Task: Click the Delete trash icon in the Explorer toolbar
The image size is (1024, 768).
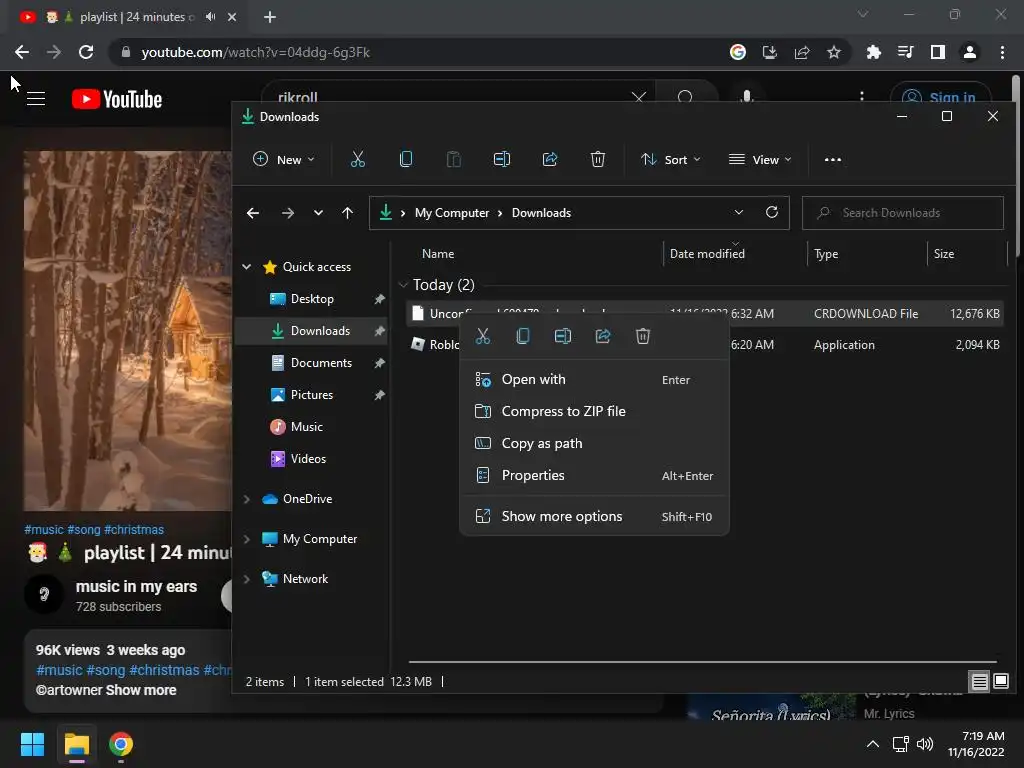Action: [598, 159]
